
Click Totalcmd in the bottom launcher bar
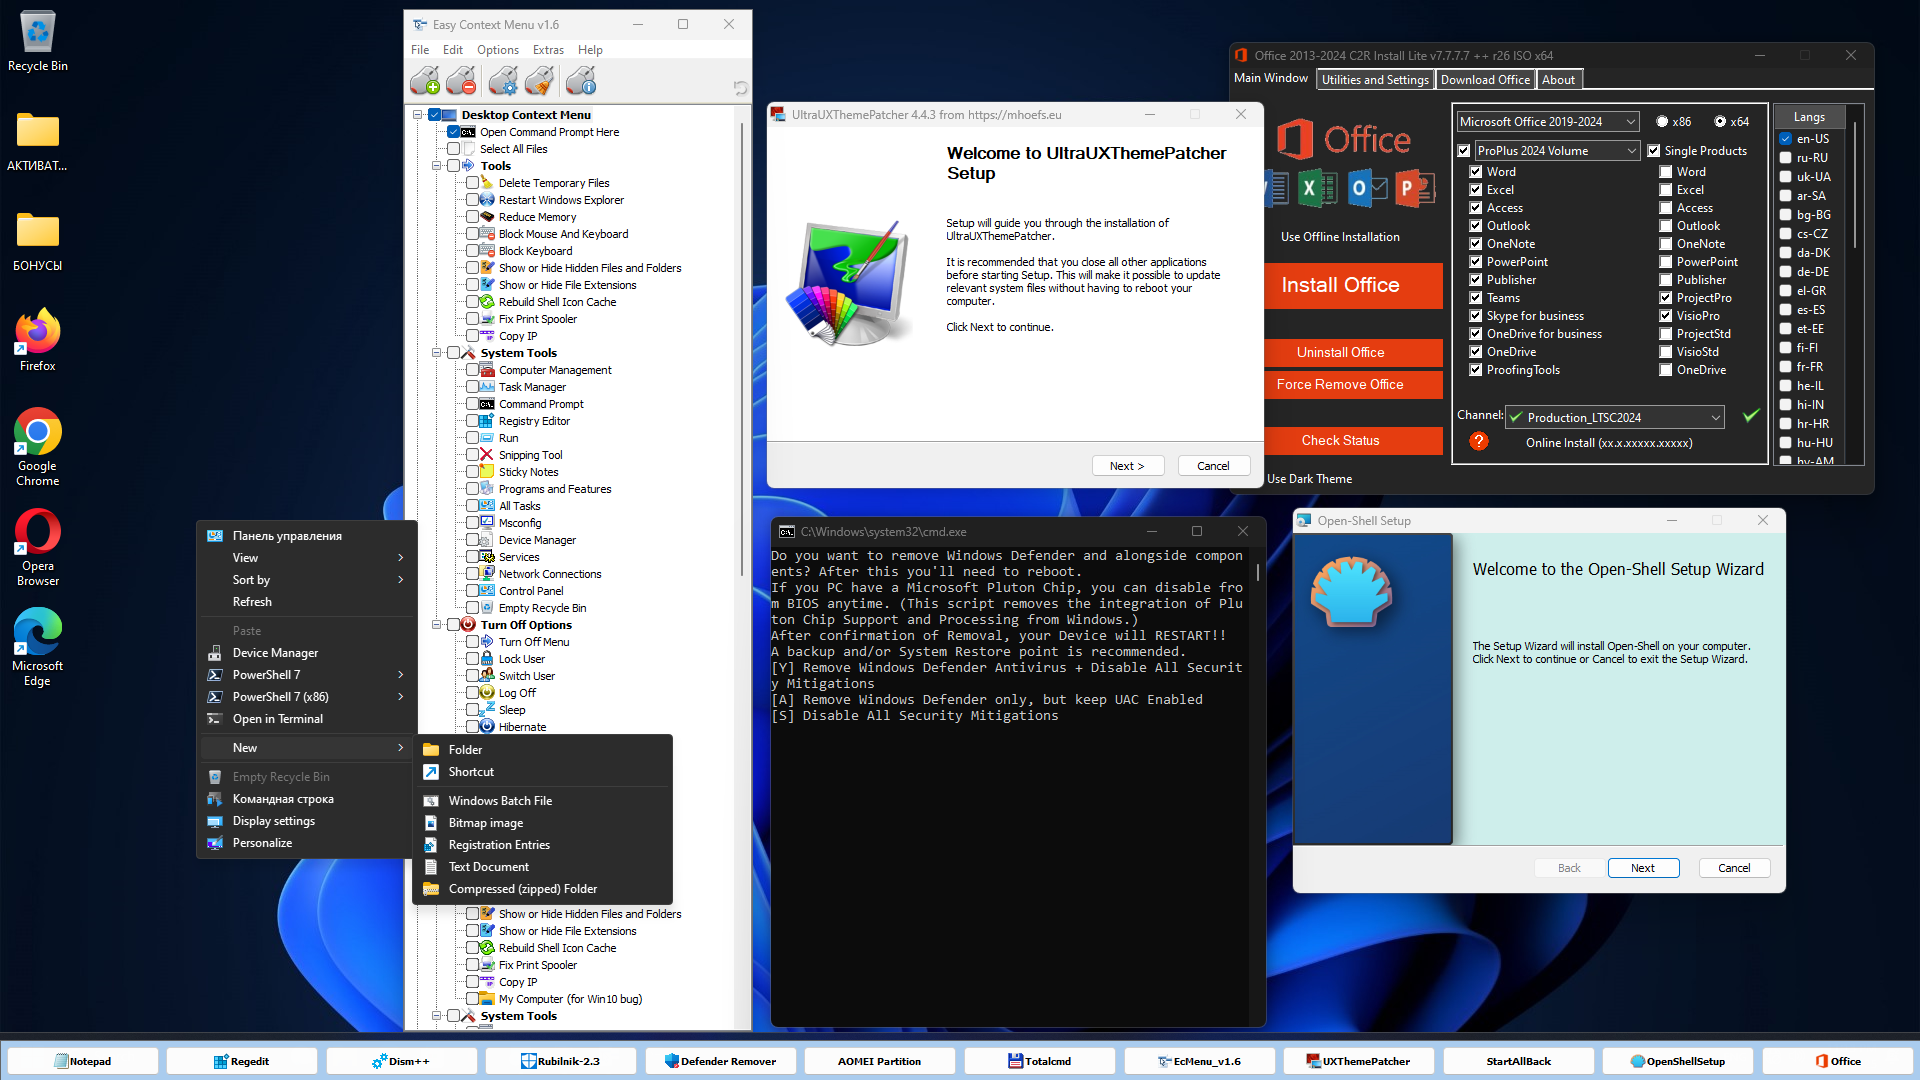pos(1039,1061)
